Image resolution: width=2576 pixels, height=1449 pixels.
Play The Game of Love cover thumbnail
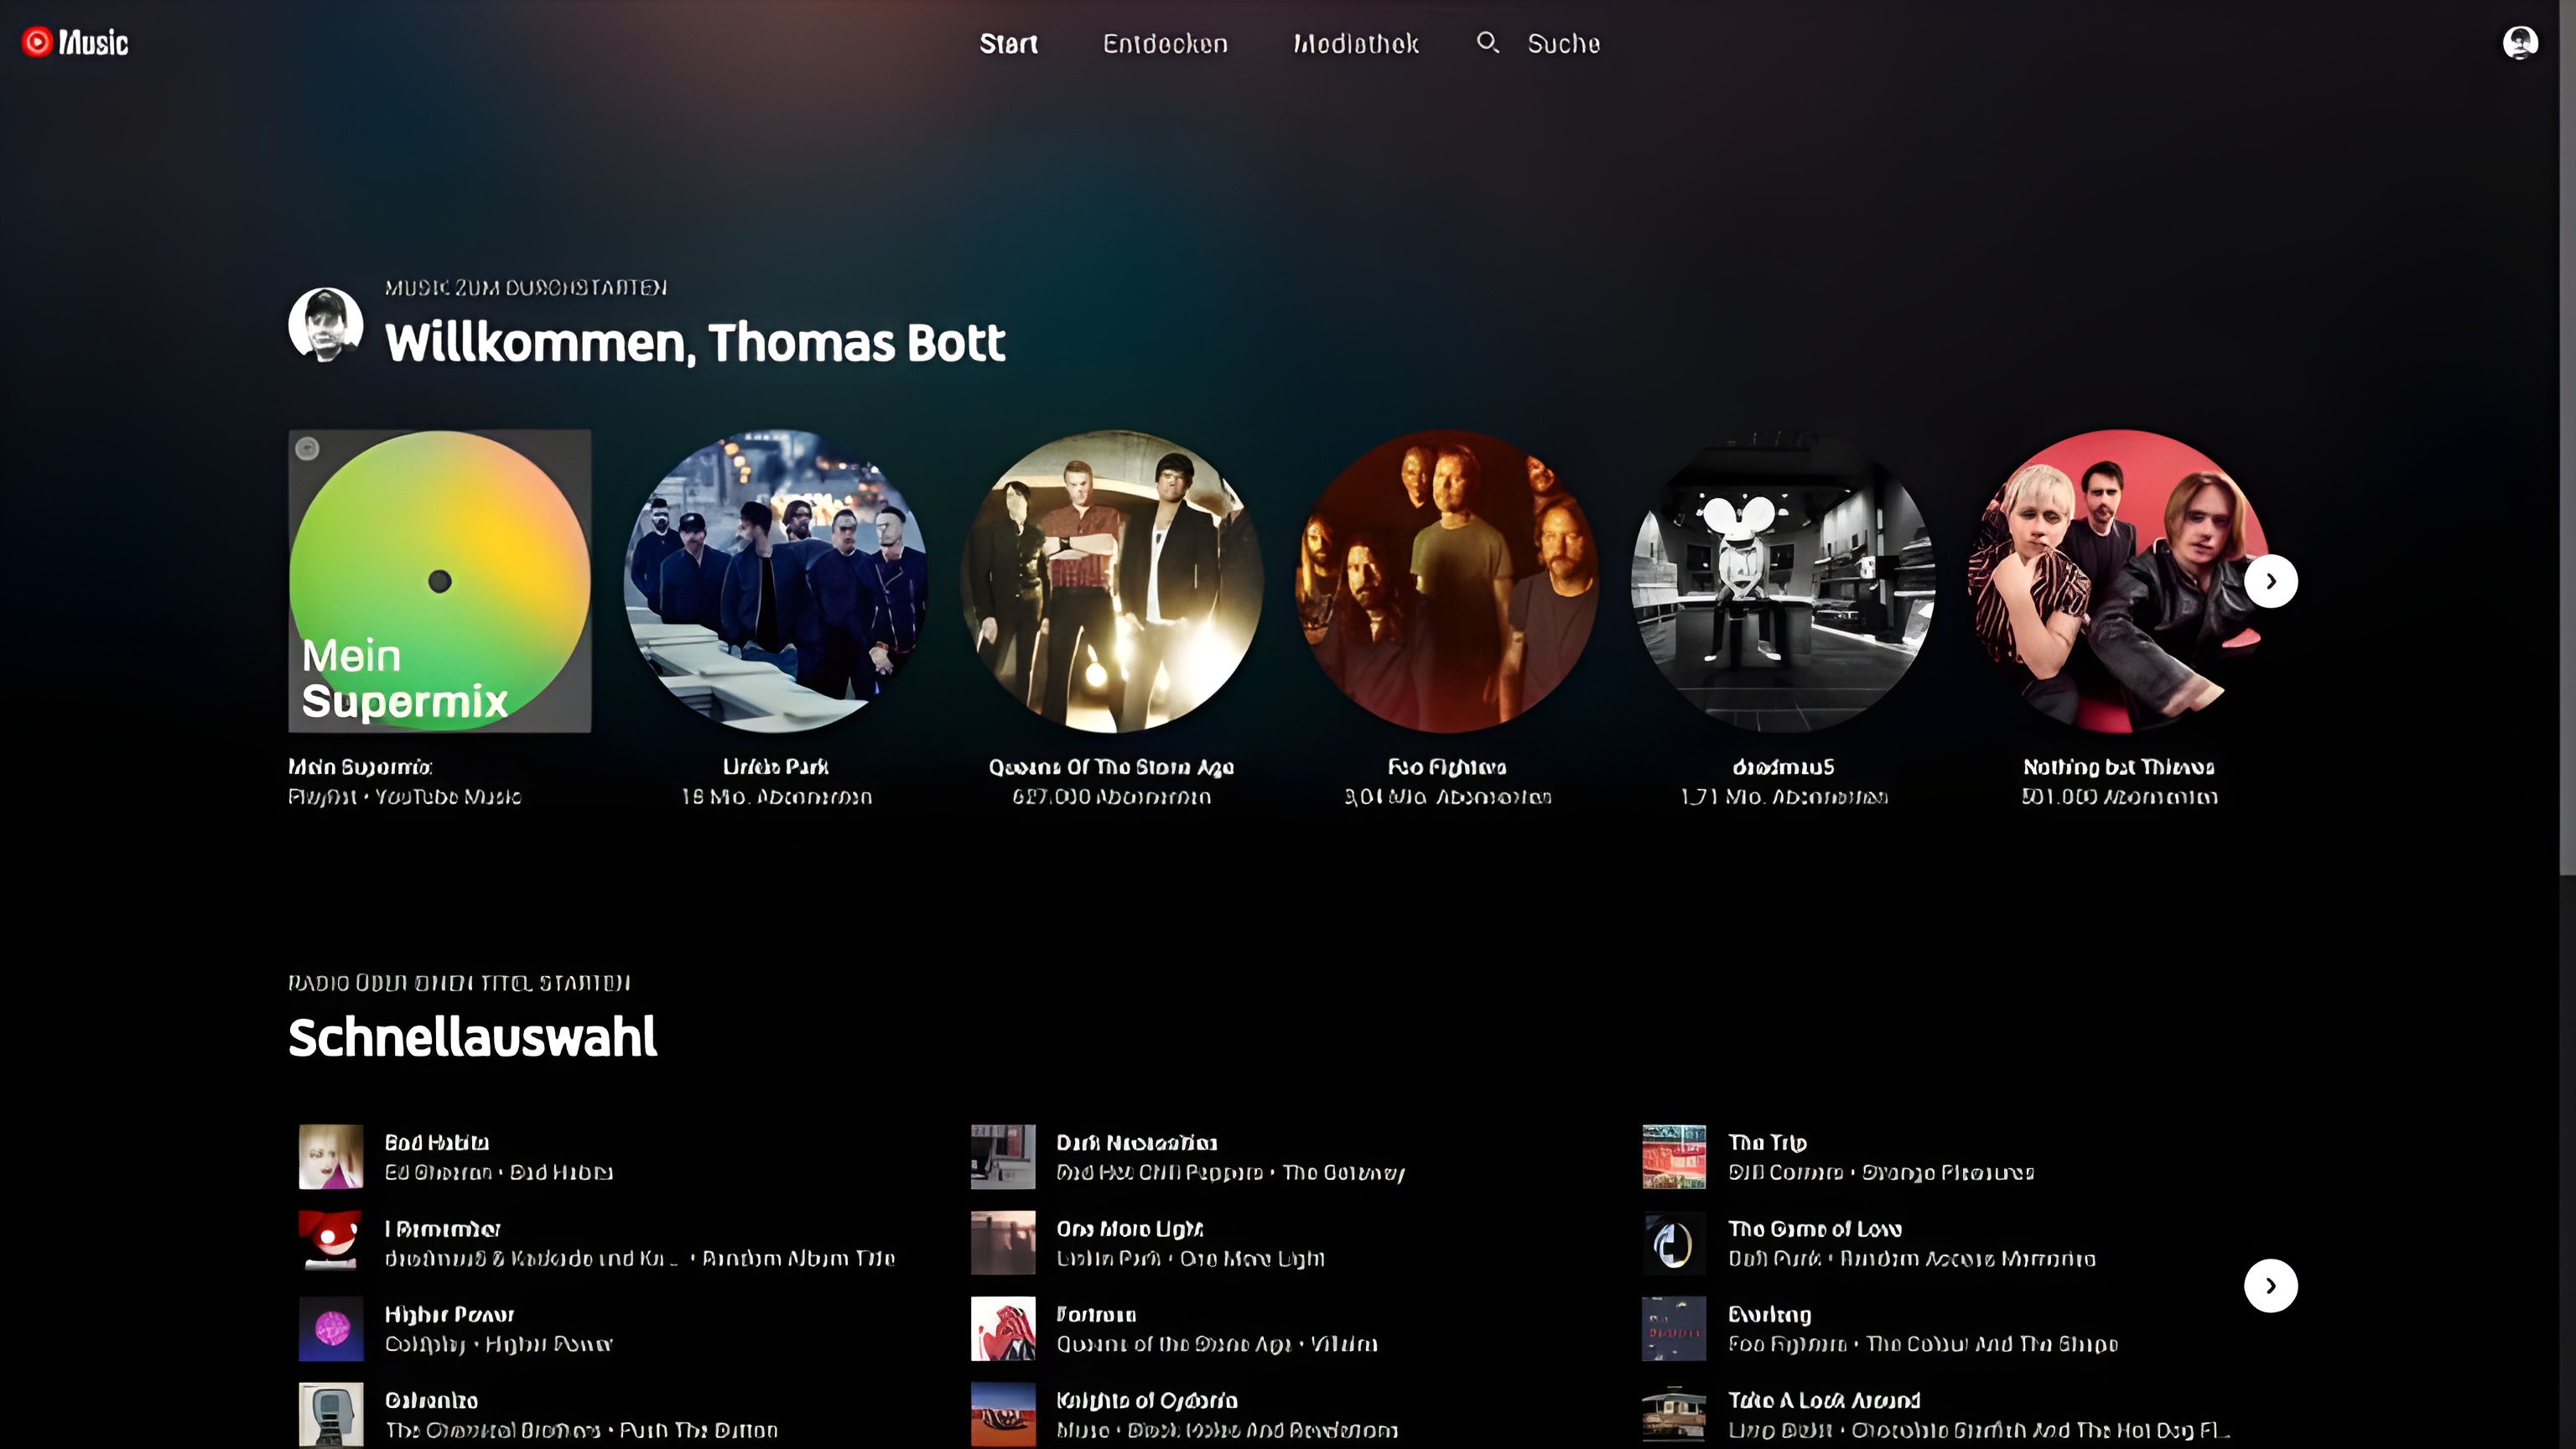click(x=1674, y=1243)
